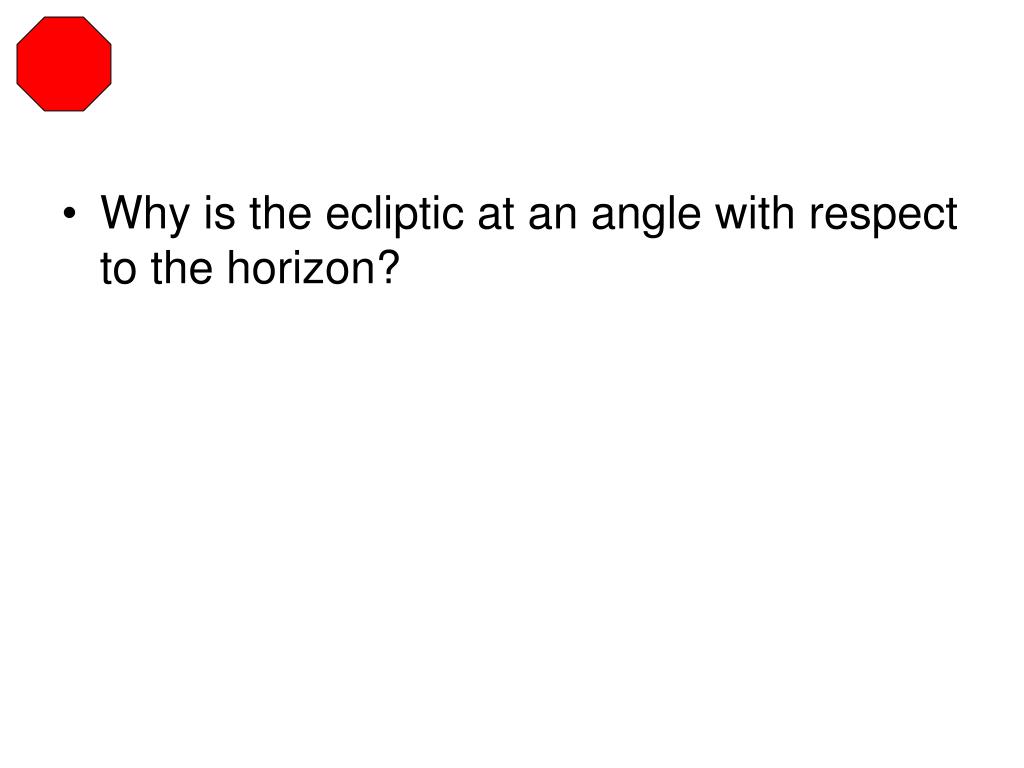
Task: Place cursor in the word 'respect'
Action: [x=884, y=217]
